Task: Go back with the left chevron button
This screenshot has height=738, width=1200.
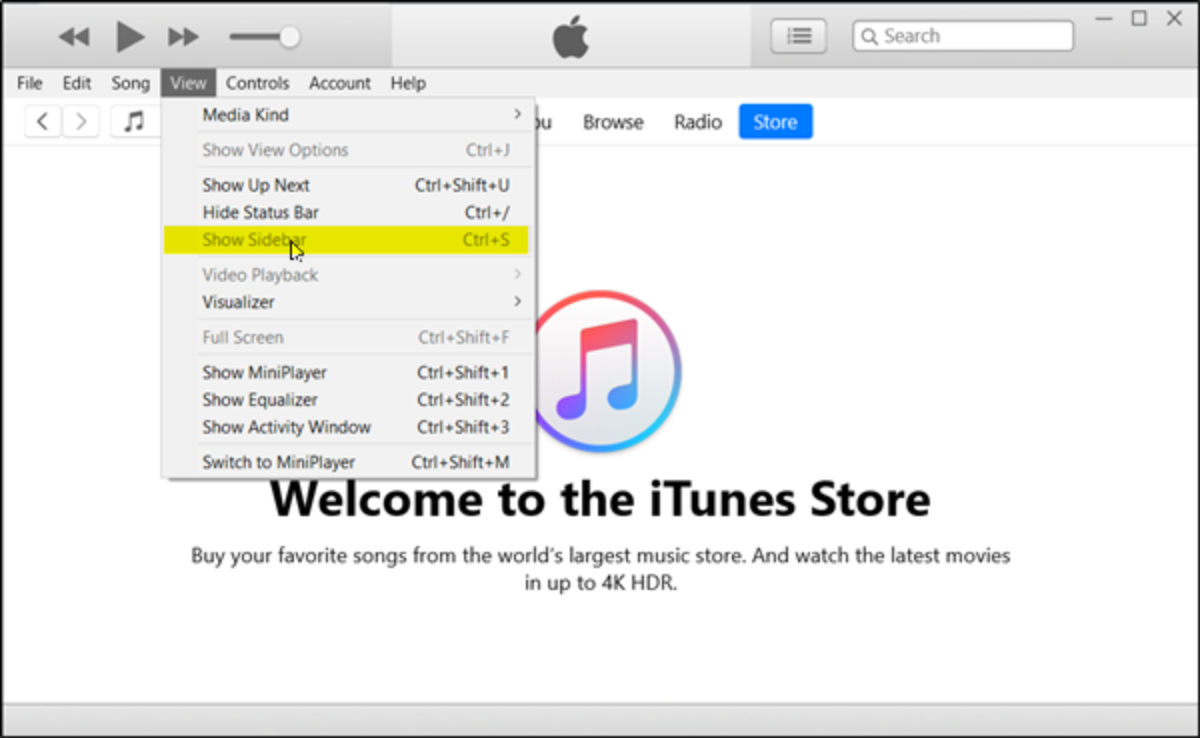Action: coord(42,122)
